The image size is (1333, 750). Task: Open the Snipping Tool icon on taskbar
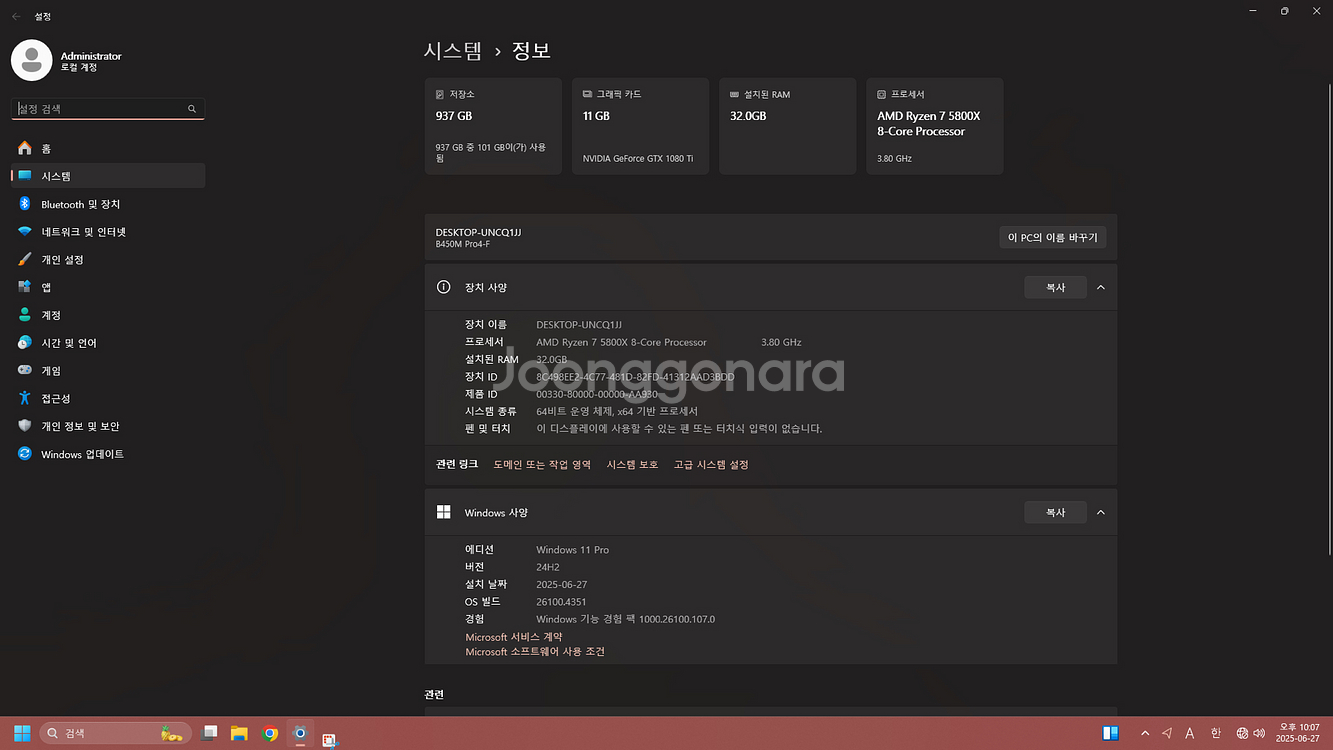click(329, 740)
